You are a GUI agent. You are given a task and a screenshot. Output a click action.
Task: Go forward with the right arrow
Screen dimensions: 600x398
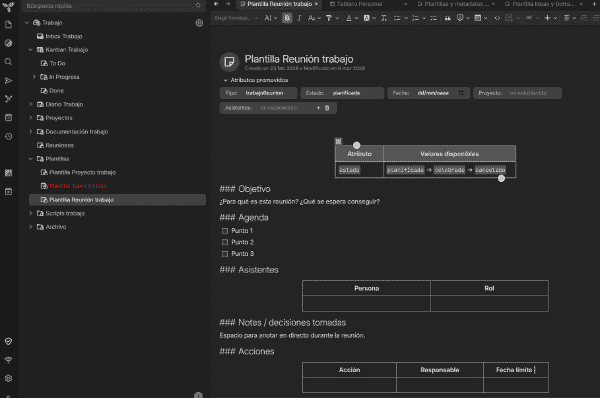coord(228,4)
